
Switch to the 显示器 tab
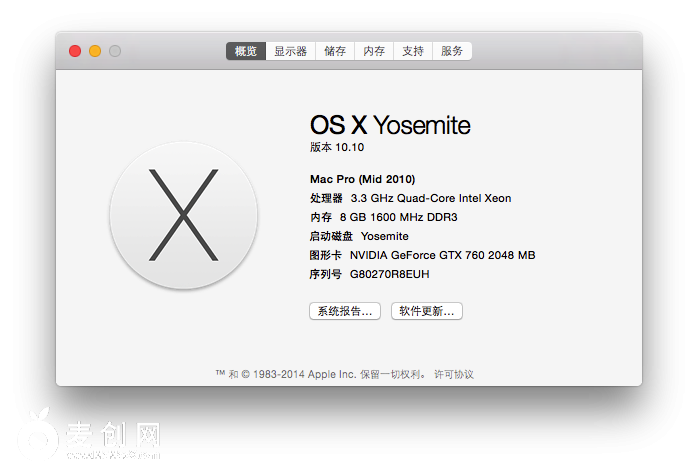click(x=291, y=51)
